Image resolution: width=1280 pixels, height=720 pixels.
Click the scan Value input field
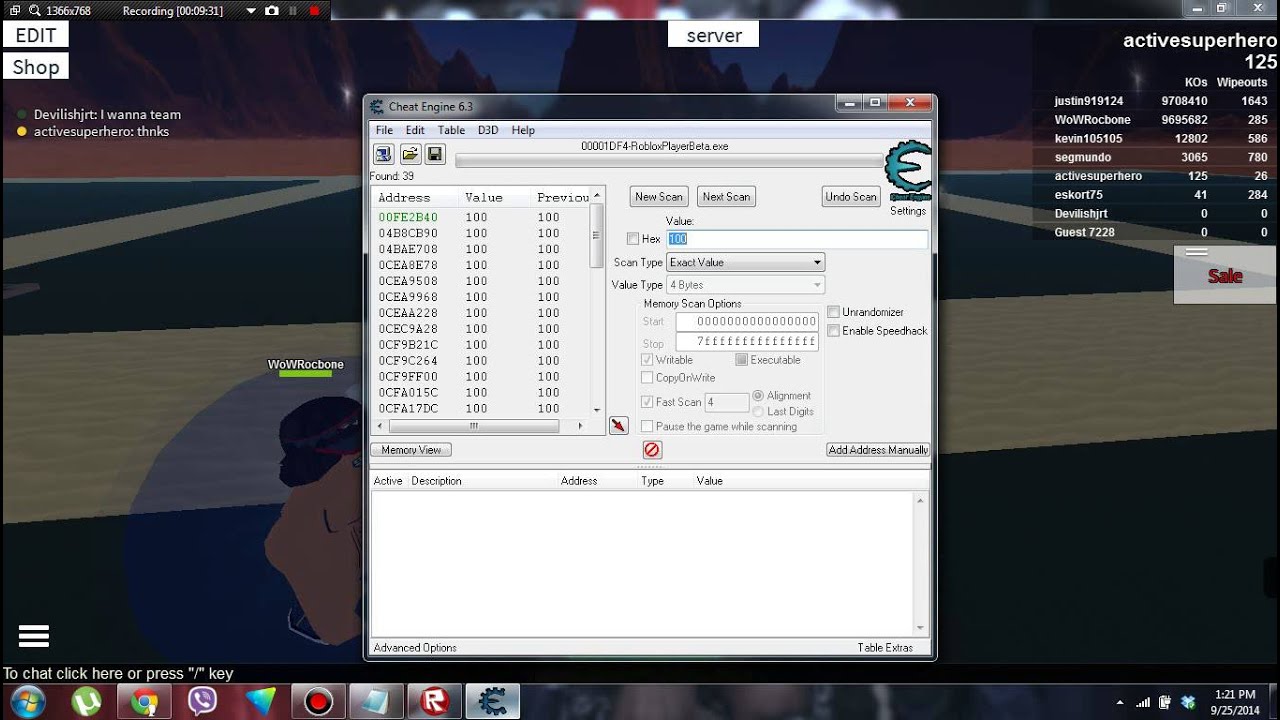click(x=797, y=239)
